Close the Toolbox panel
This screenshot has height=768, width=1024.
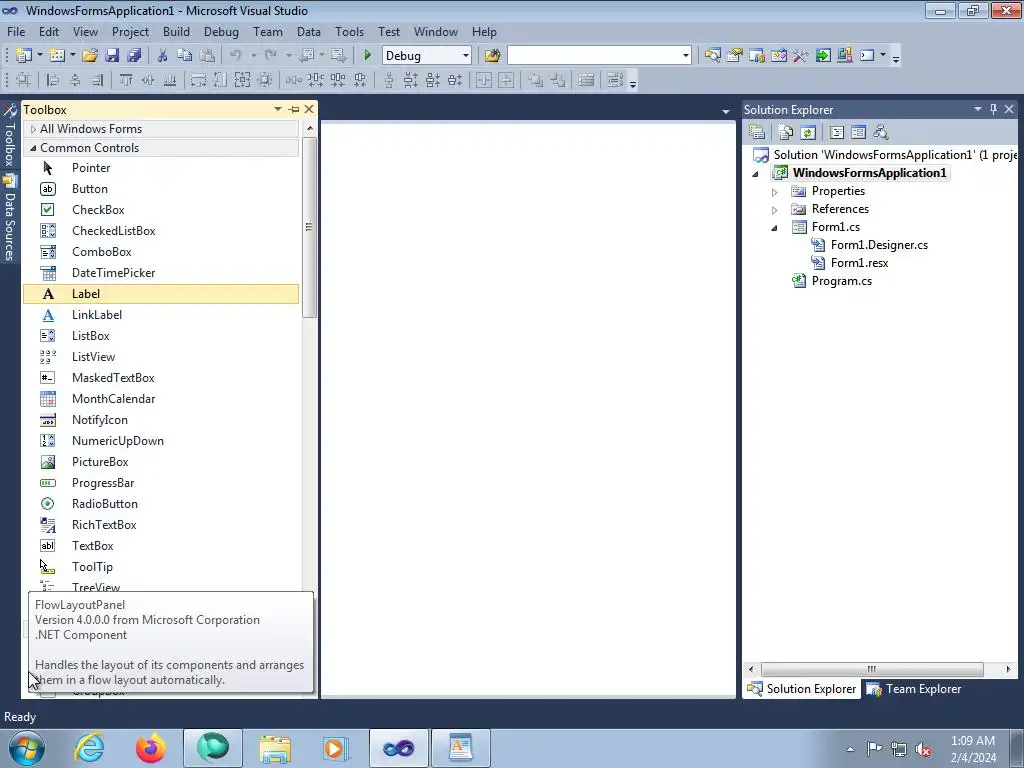(310, 109)
